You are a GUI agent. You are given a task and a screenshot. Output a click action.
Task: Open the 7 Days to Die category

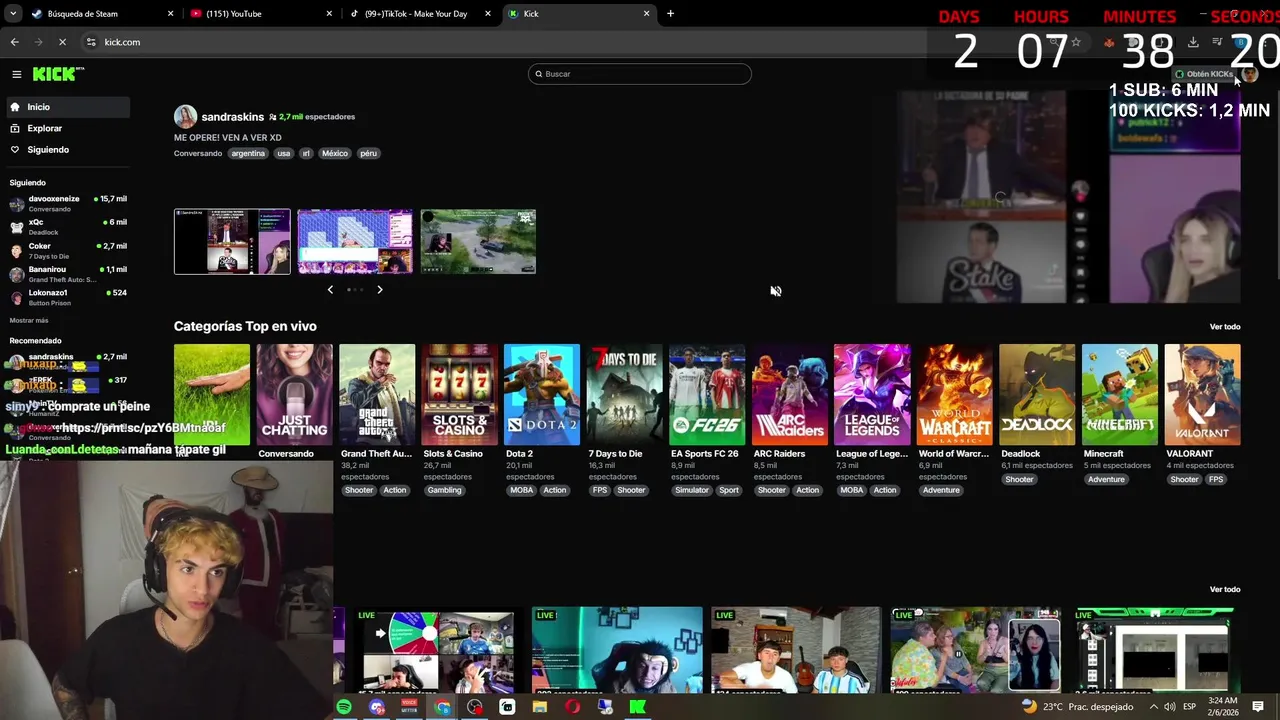click(625, 395)
